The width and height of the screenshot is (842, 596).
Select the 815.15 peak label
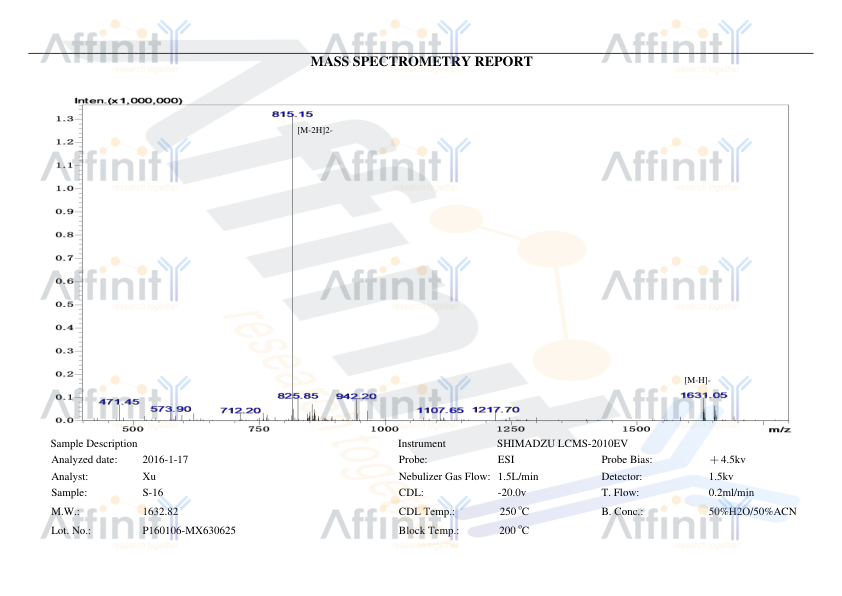pyautogui.click(x=292, y=114)
